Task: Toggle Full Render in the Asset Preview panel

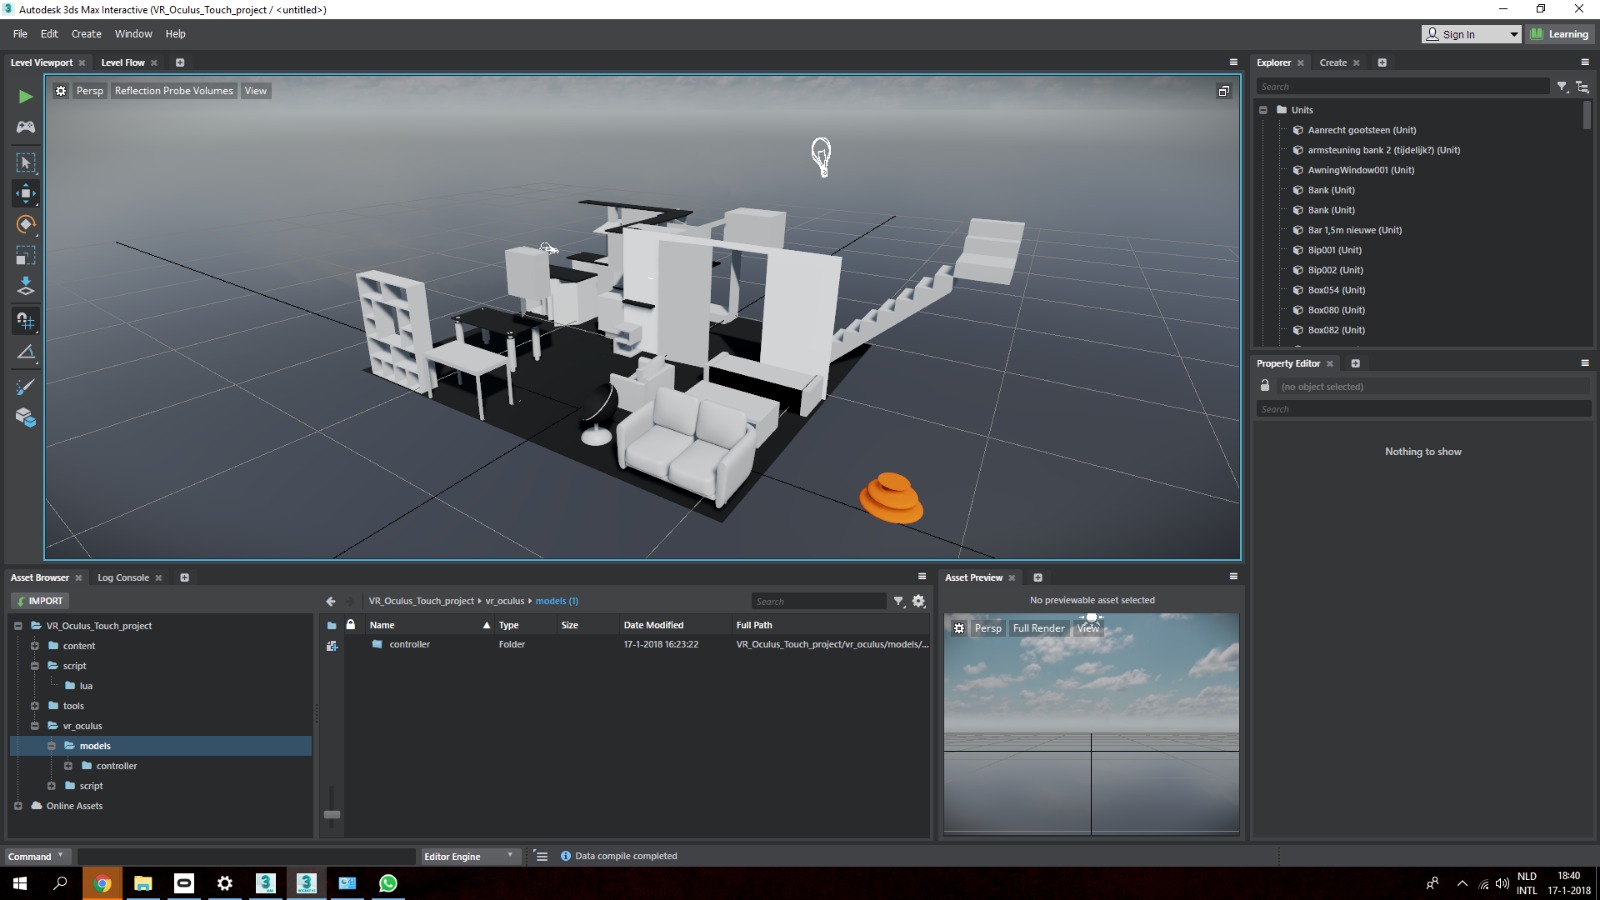Action: tap(1038, 628)
